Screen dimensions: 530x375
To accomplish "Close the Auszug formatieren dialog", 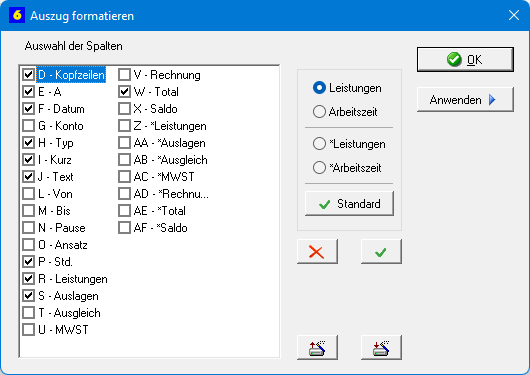I will [x=514, y=15].
